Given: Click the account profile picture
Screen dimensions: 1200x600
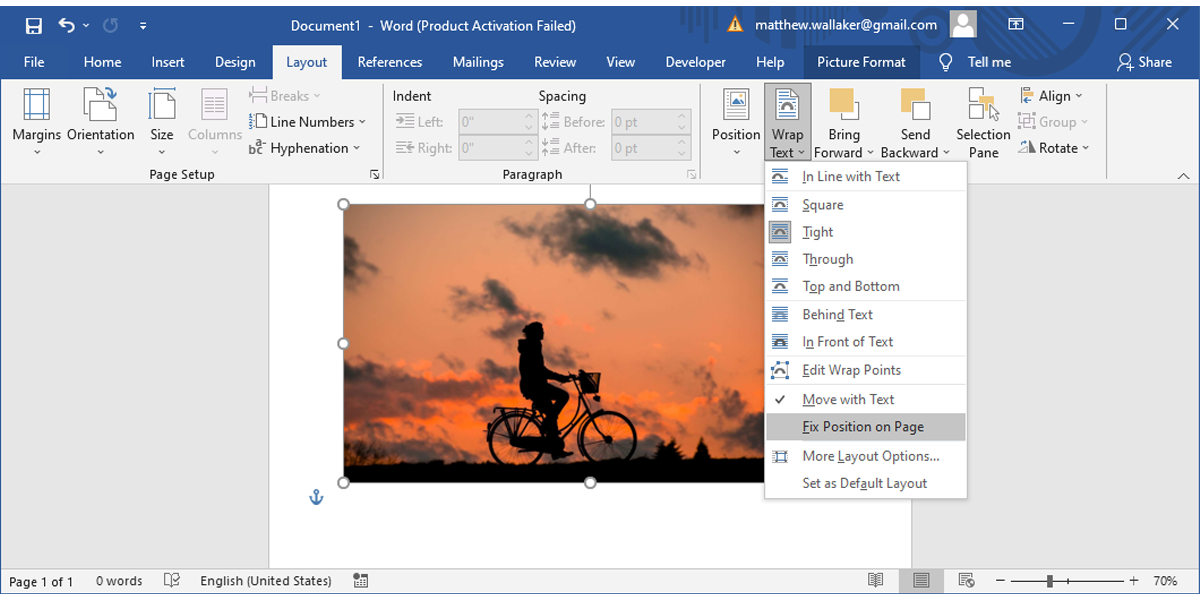Looking at the screenshot, I should click(963, 24).
